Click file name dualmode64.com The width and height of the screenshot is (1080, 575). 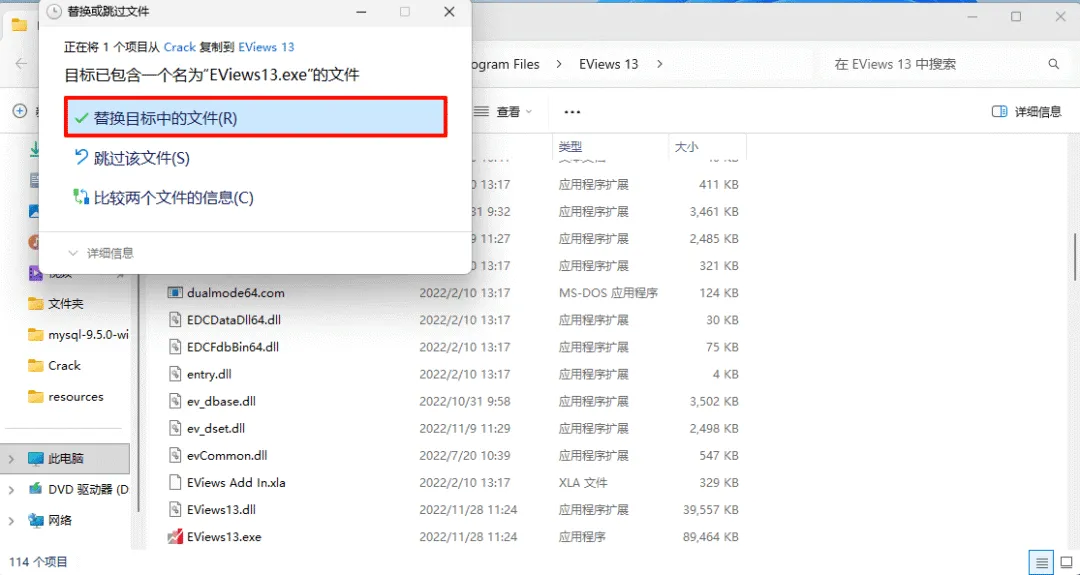(x=236, y=293)
